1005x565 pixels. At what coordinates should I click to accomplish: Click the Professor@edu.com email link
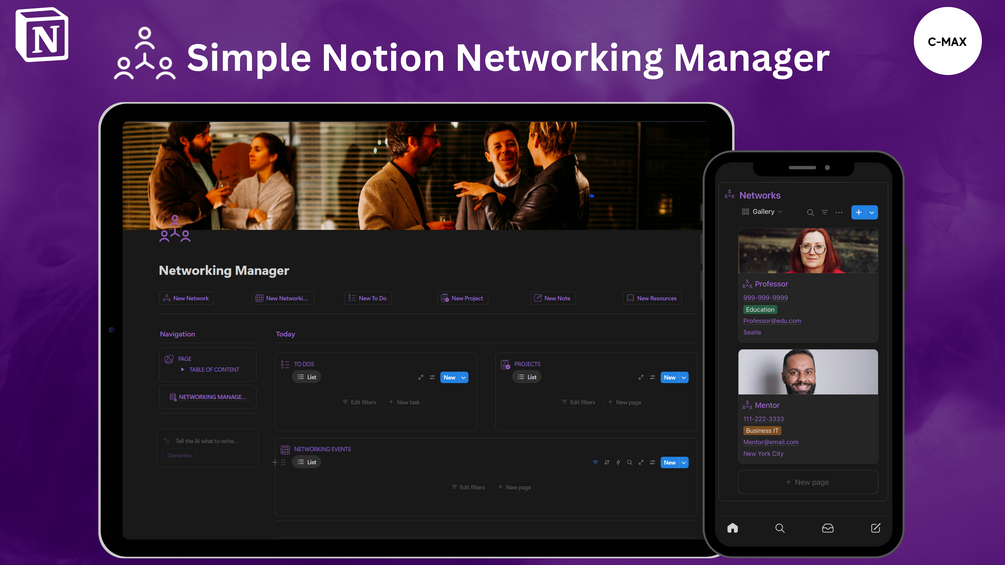pyautogui.click(x=772, y=321)
